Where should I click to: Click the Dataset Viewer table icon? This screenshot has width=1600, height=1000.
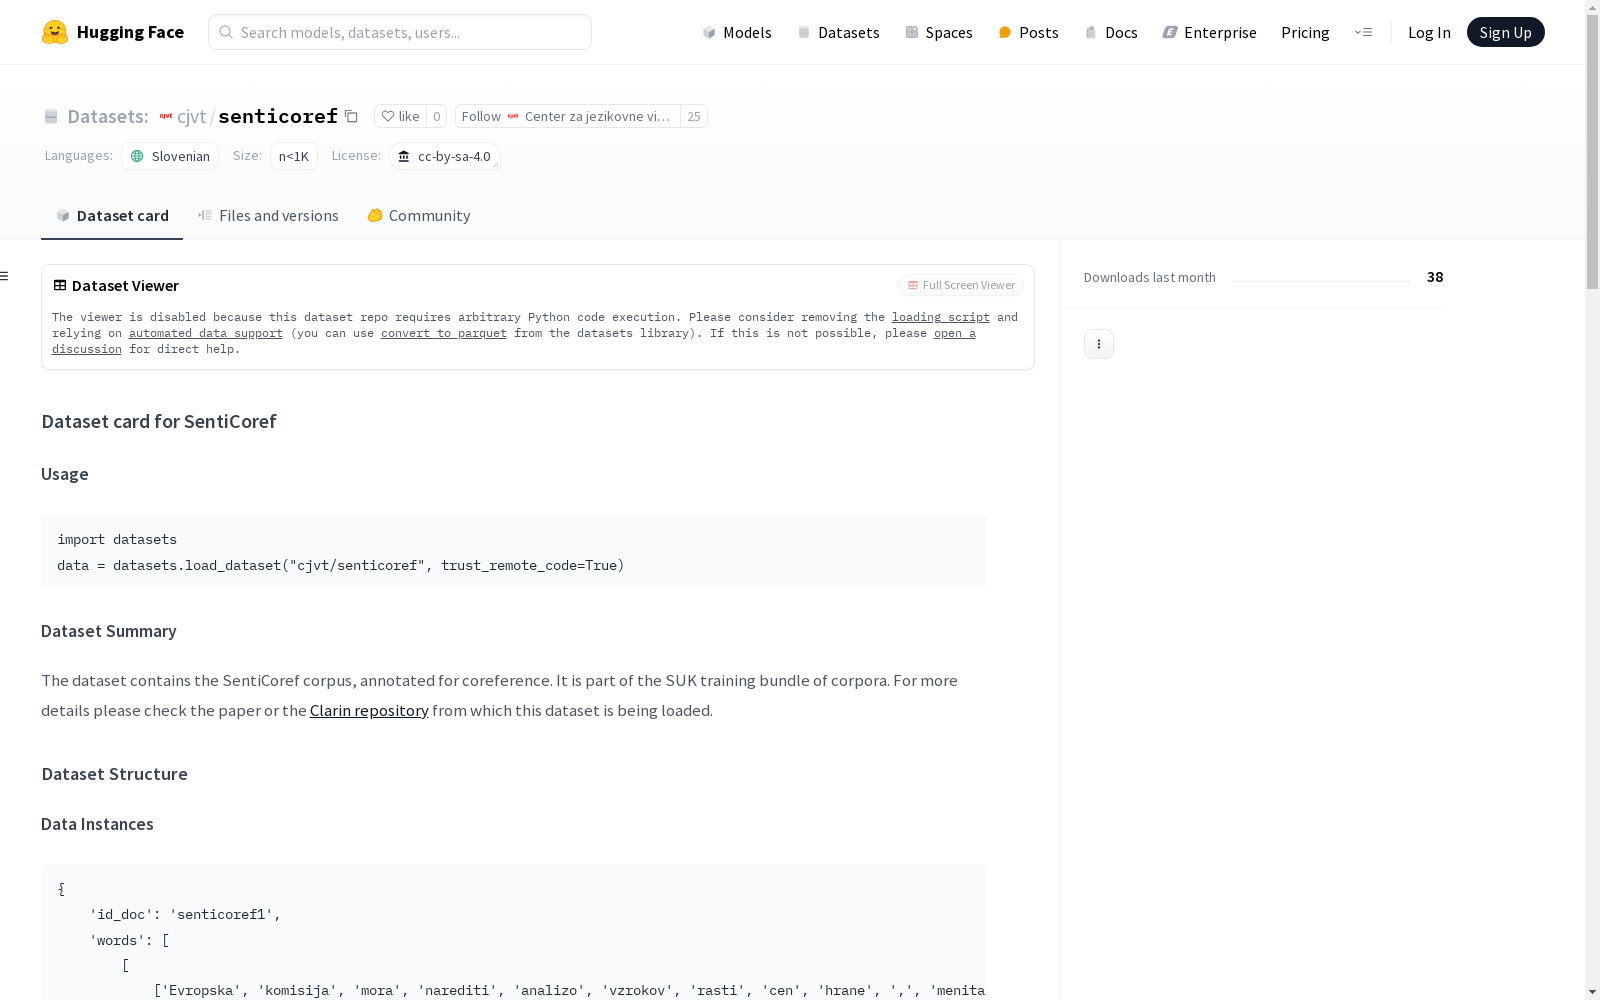pyautogui.click(x=60, y=285)
